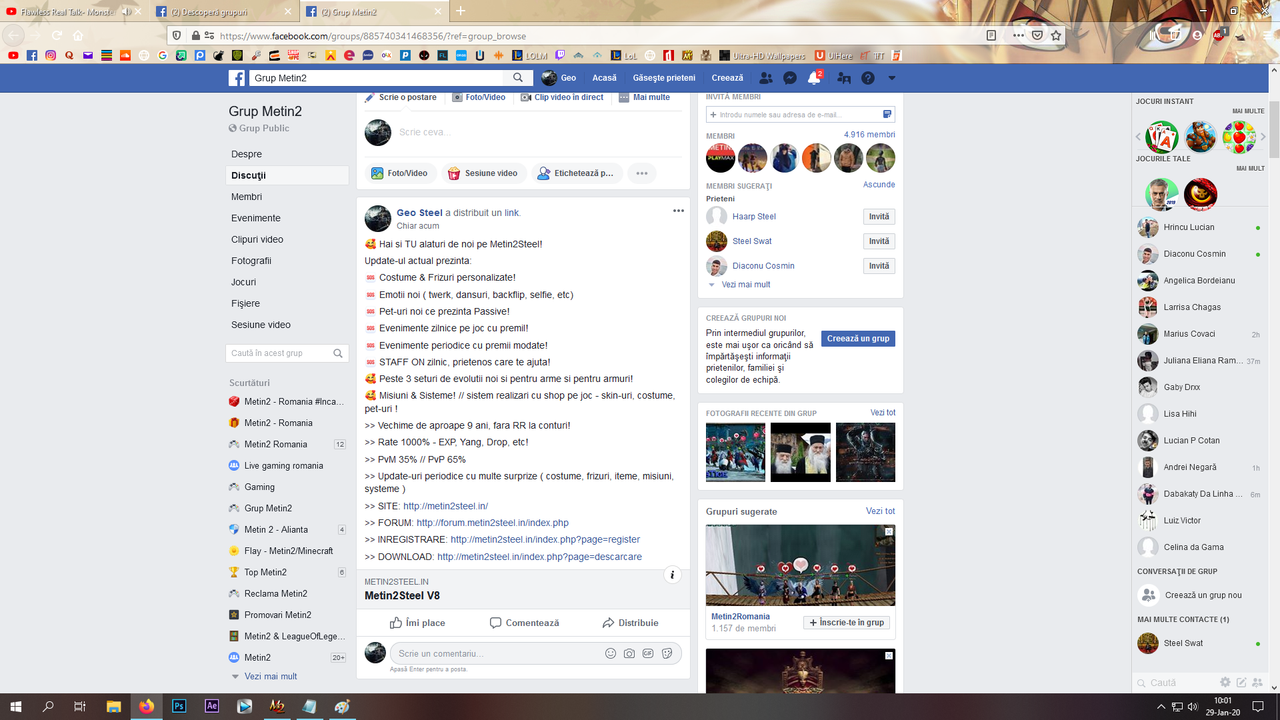Open the forum.metin2steel.in link in the post
This screenshot has height=720, width=1280.
click(492, 523)
